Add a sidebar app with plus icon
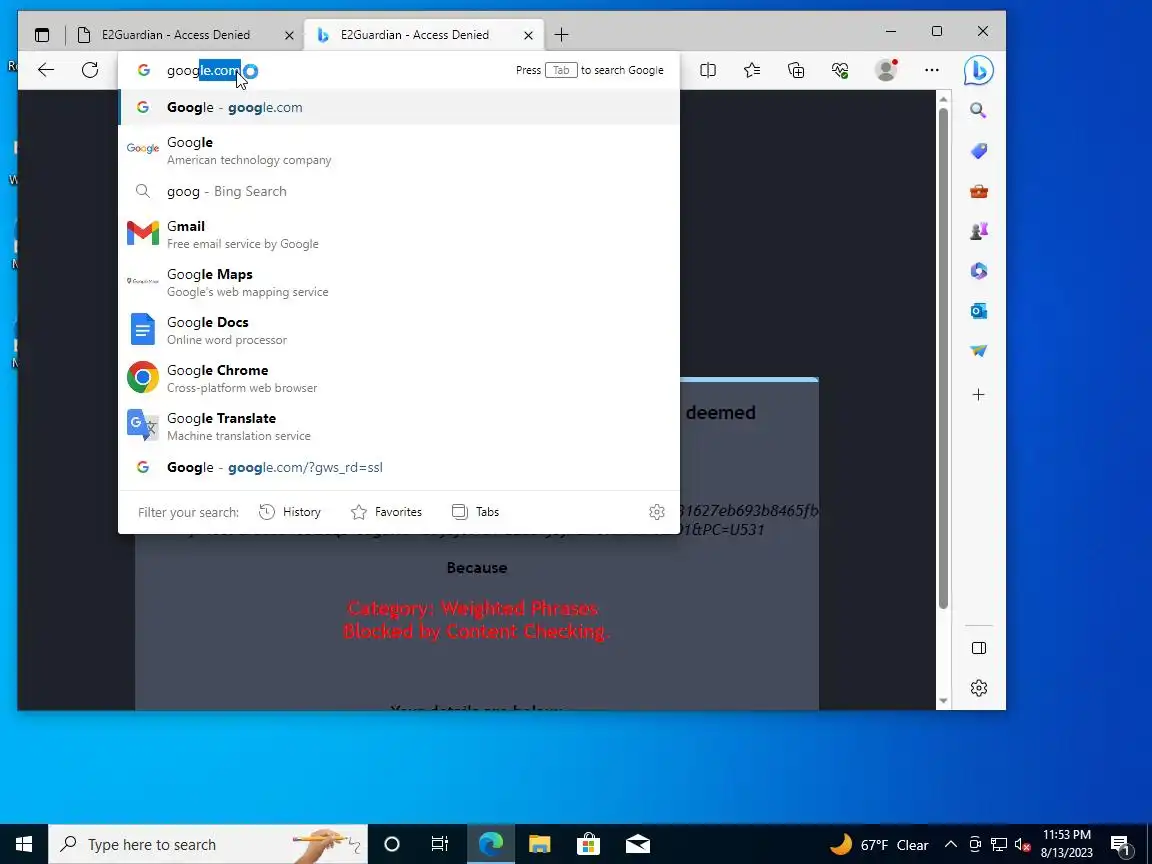 coord(978,395)
